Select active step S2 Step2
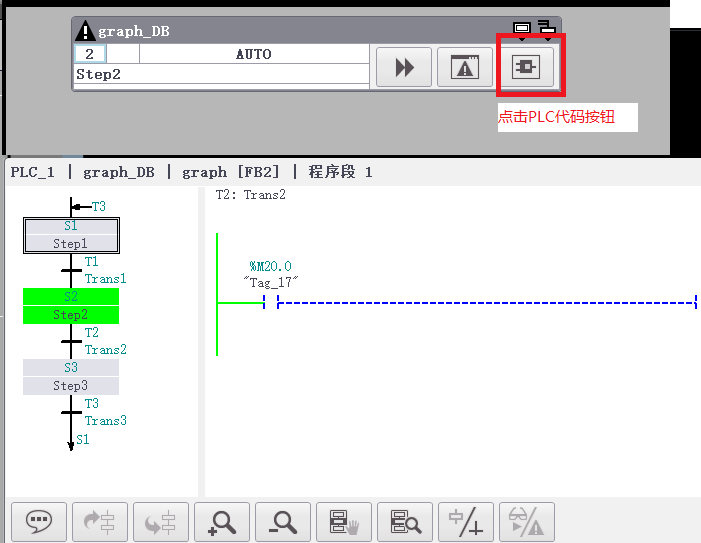 point(71,306)
